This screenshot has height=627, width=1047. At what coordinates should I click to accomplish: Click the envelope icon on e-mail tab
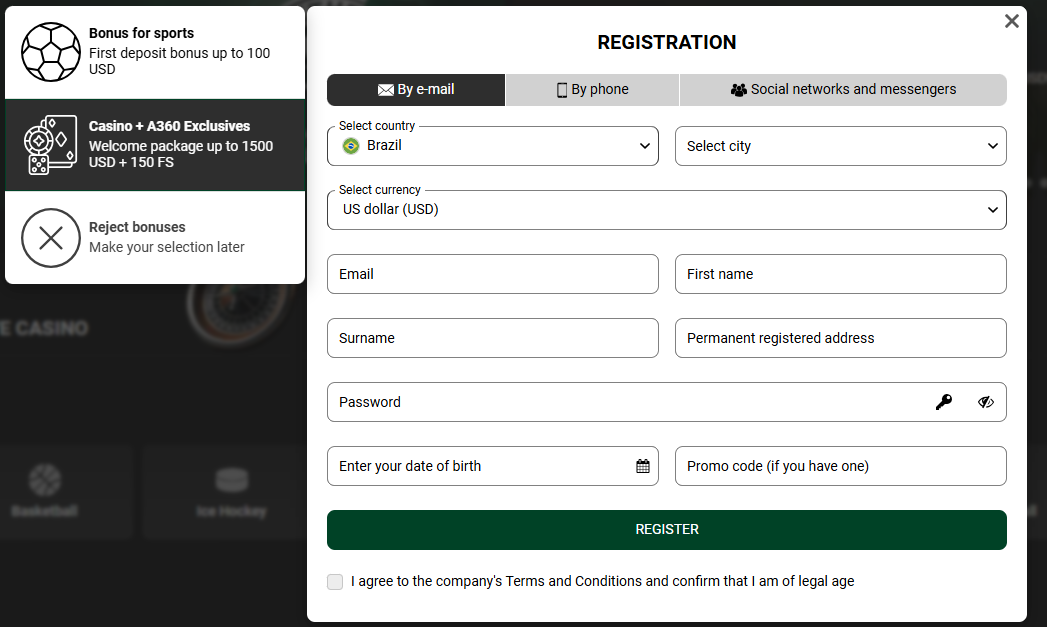point(385,89)
